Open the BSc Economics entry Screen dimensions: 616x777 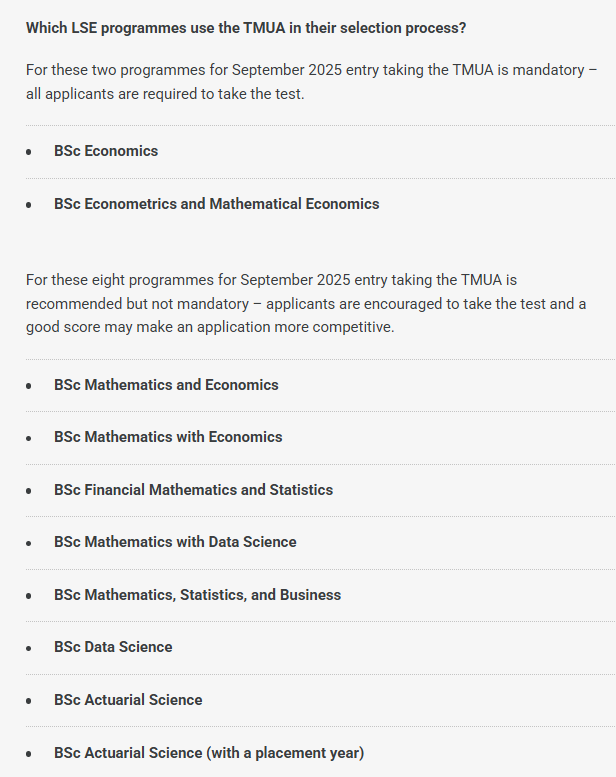(x=106, y=151)
